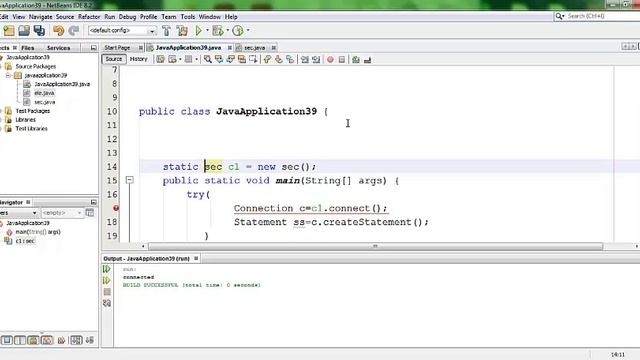
Task: Select the Source view button
Action: point(113,59)
